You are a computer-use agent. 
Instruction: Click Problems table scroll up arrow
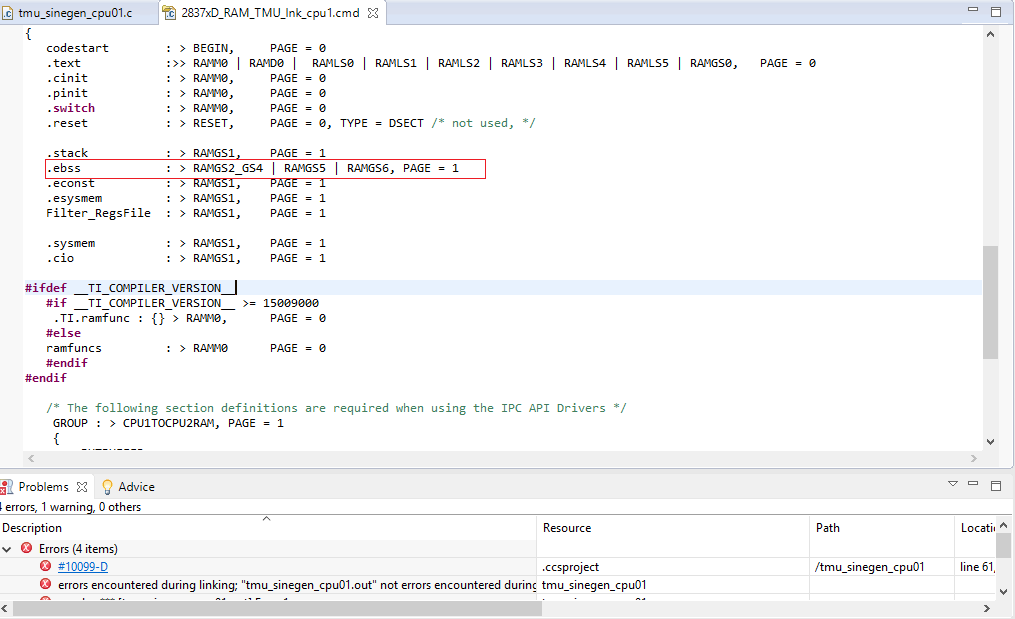coord(1003,525)
